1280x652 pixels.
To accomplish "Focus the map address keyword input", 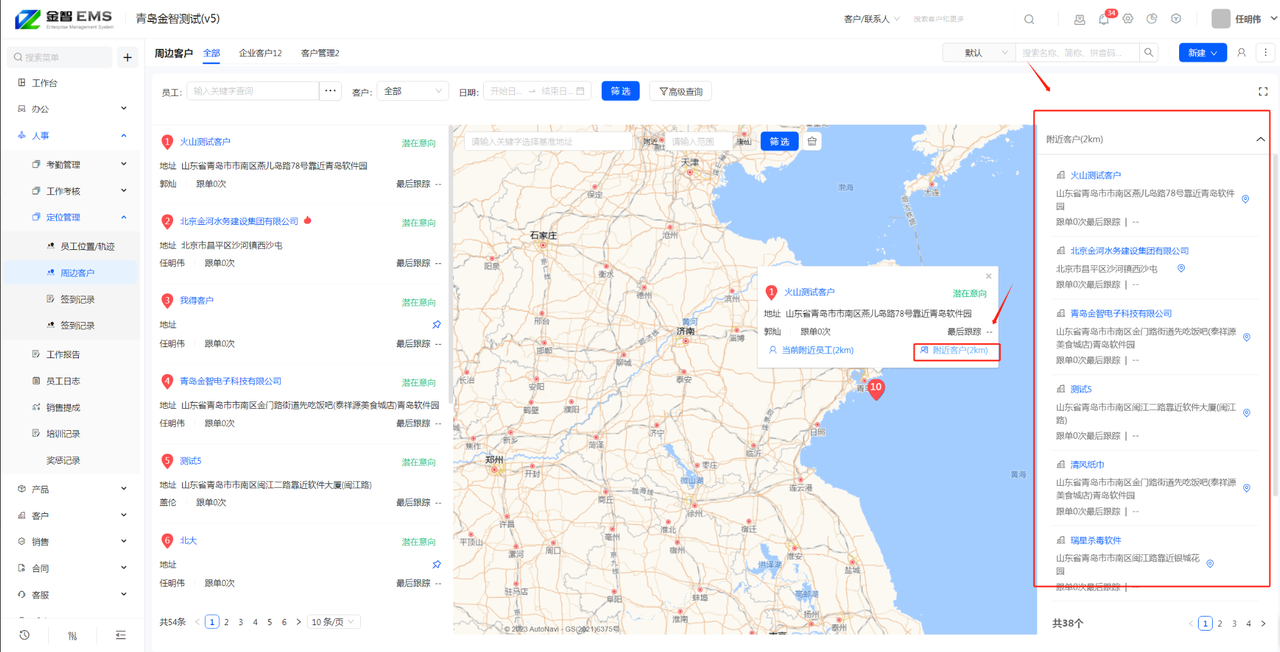I will point(549,142).
